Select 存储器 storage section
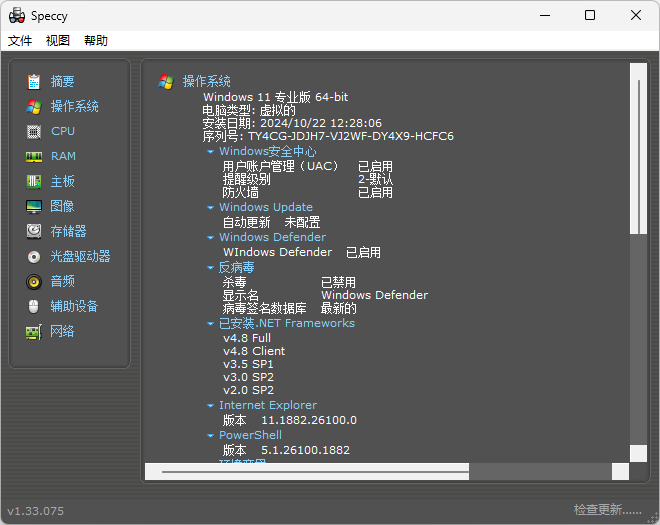 point(68,231)
